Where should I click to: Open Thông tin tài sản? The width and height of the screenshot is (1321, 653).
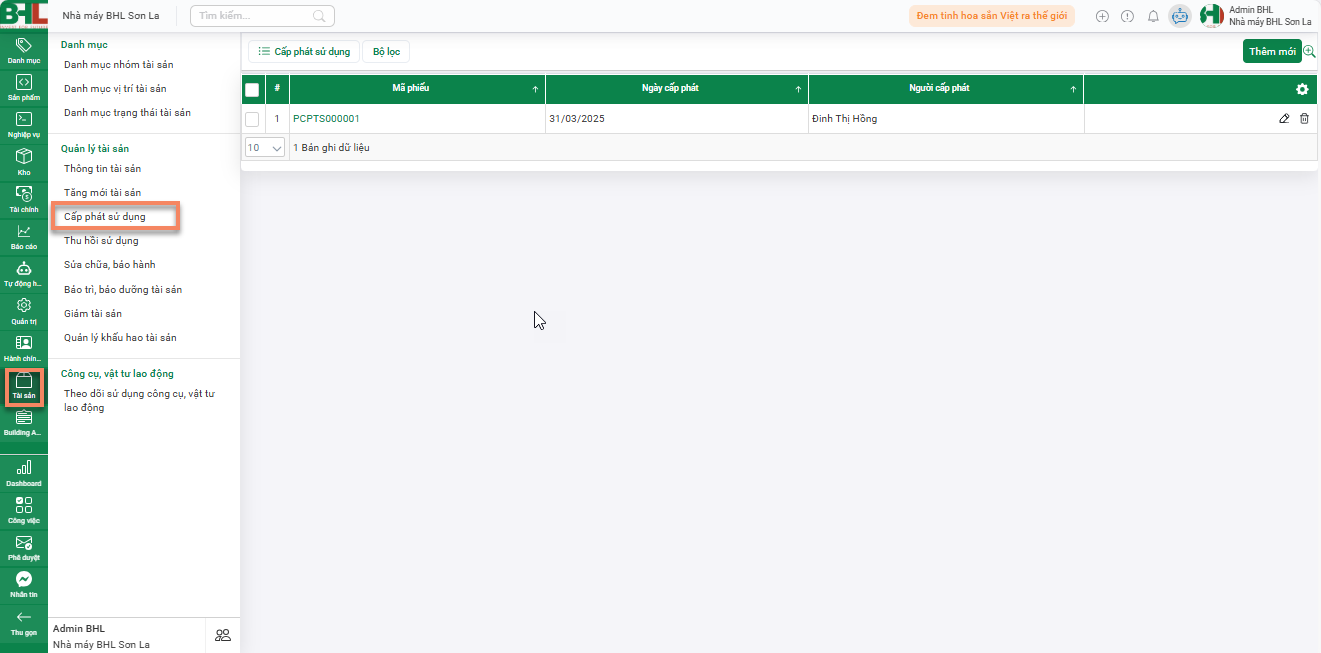click(103, 169)
